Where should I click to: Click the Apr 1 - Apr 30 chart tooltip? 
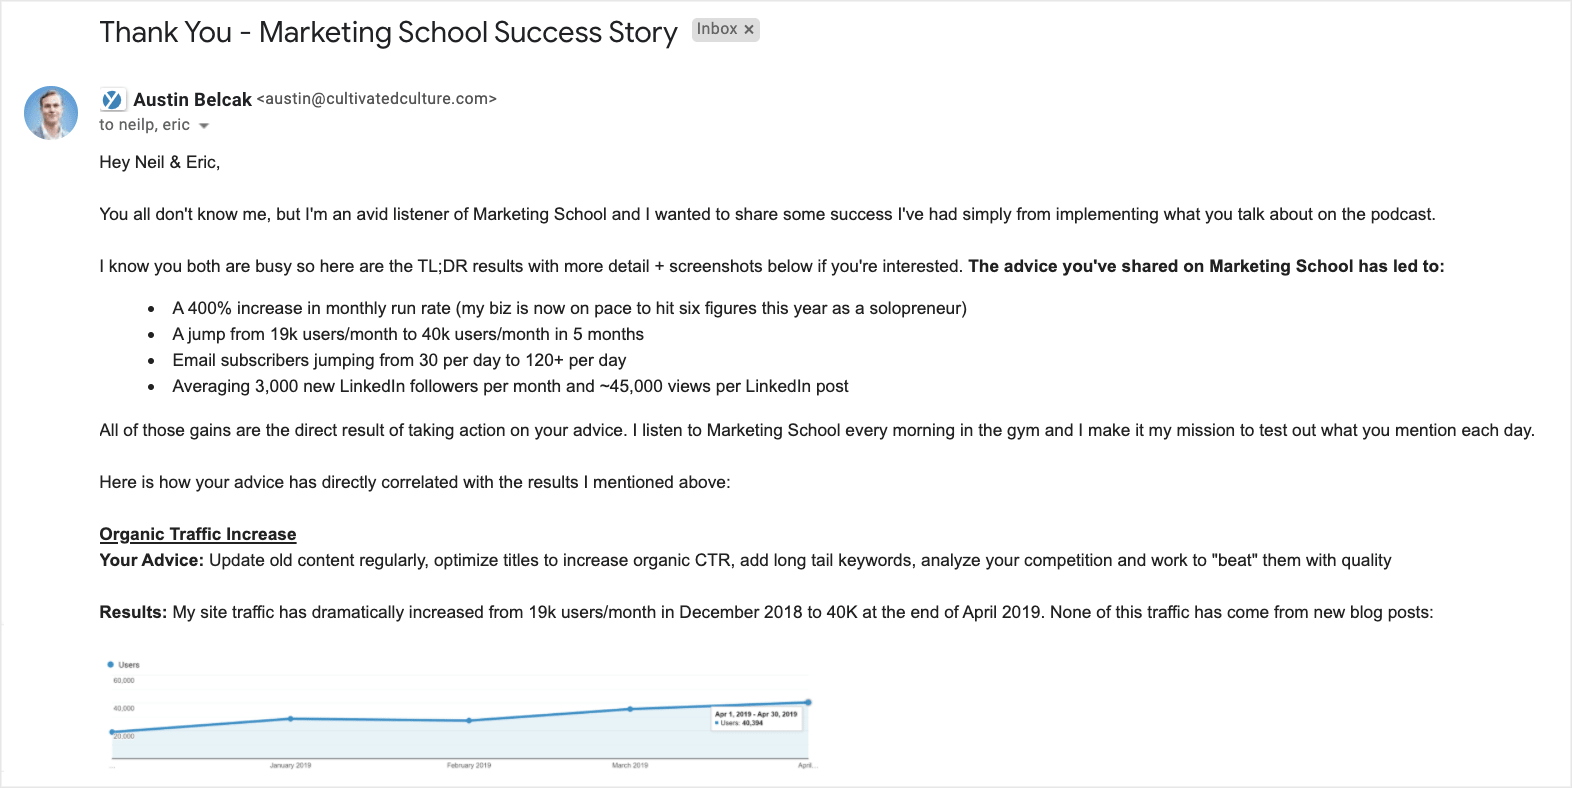[756, 718]
